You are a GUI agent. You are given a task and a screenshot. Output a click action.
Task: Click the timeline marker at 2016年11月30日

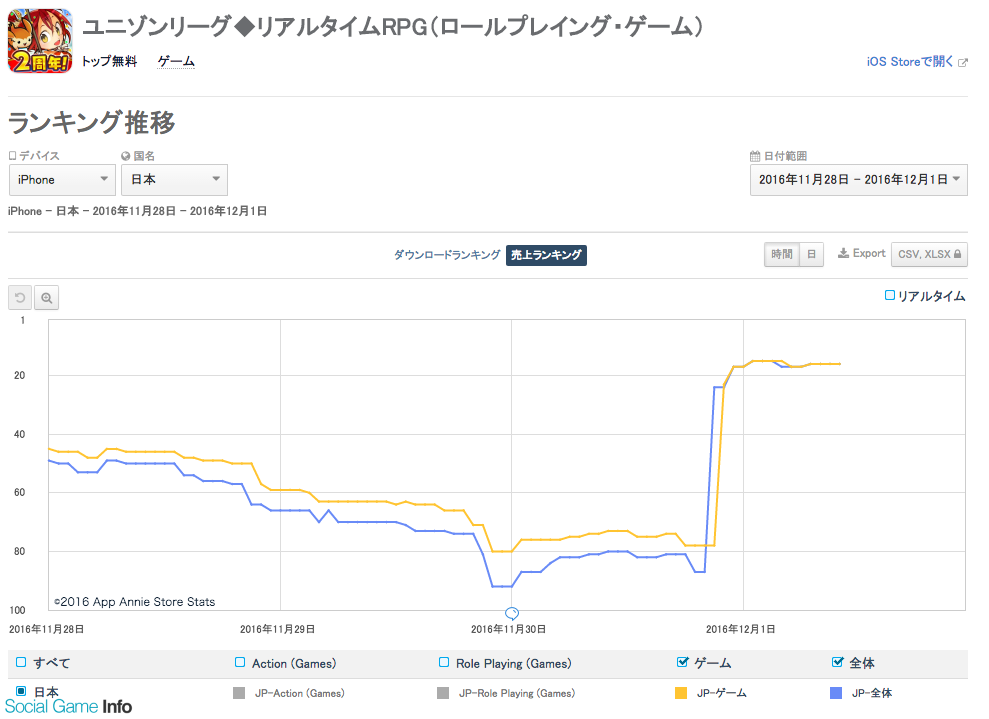[x=512, y=613]
